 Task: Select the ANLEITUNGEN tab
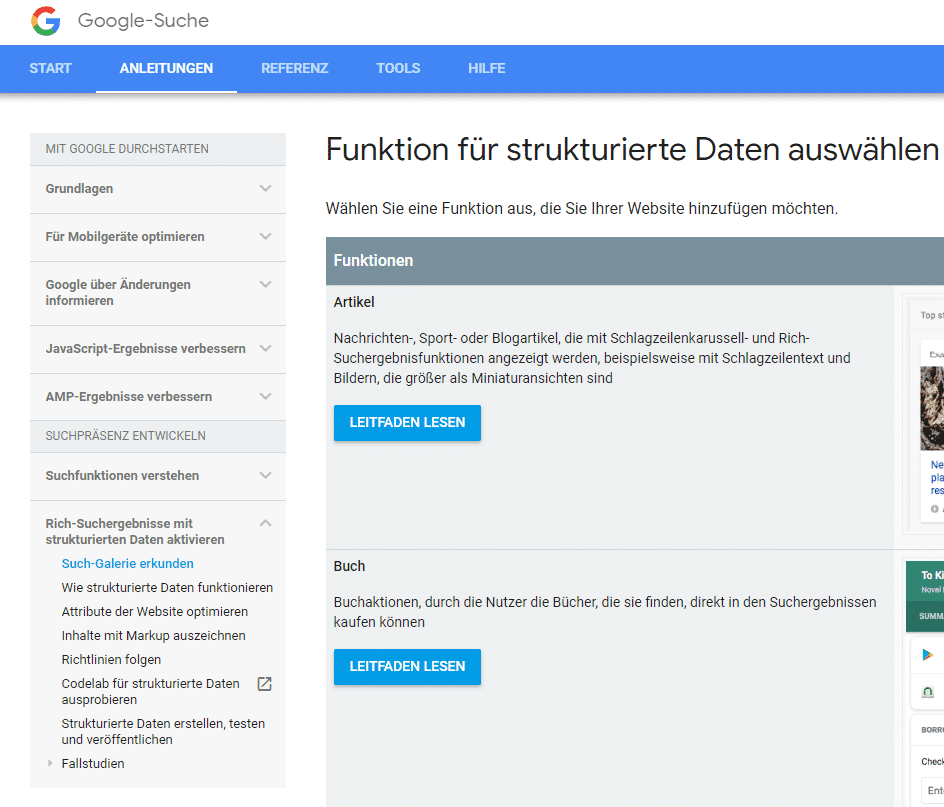(166, 69)
